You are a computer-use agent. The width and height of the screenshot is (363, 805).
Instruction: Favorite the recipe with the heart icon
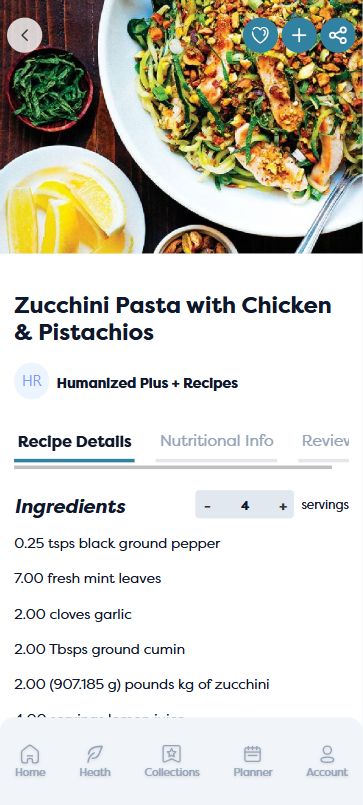pos(260,35)
